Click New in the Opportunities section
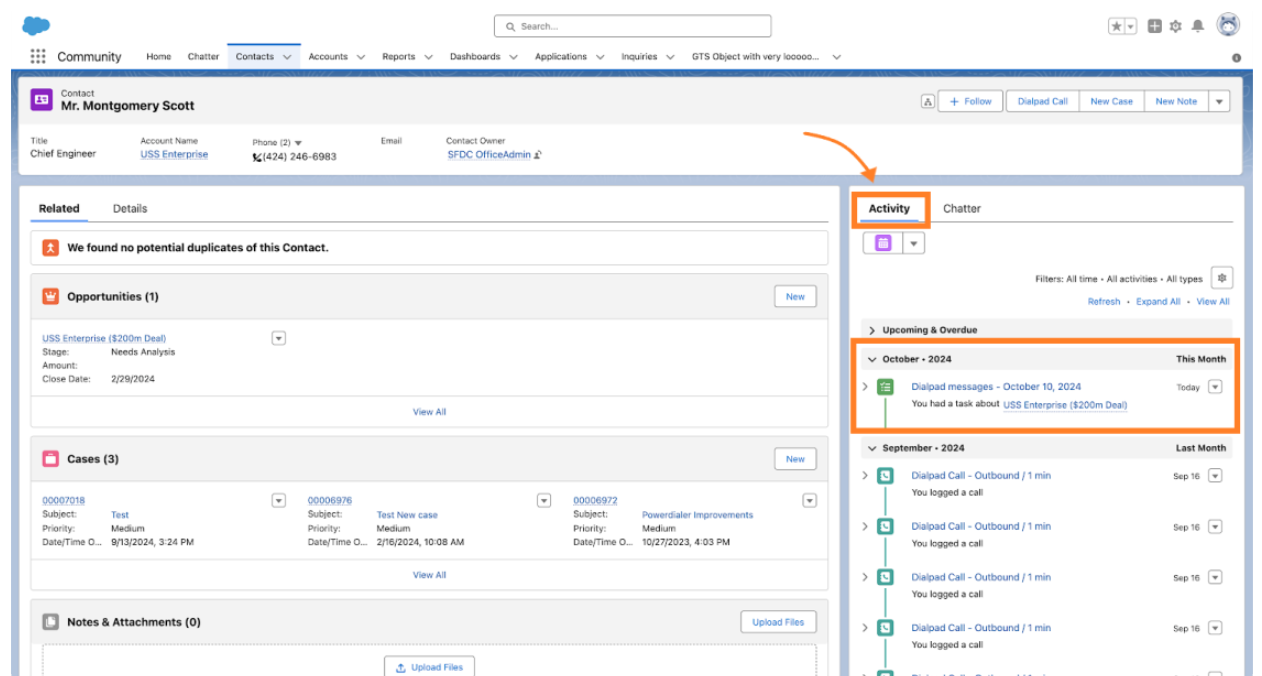This screenshot has width=1262, height=676. (x=795, y=297)
